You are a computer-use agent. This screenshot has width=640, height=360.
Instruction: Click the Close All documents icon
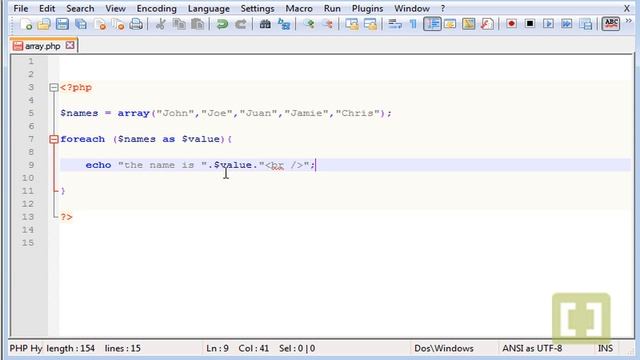[118, 24]
